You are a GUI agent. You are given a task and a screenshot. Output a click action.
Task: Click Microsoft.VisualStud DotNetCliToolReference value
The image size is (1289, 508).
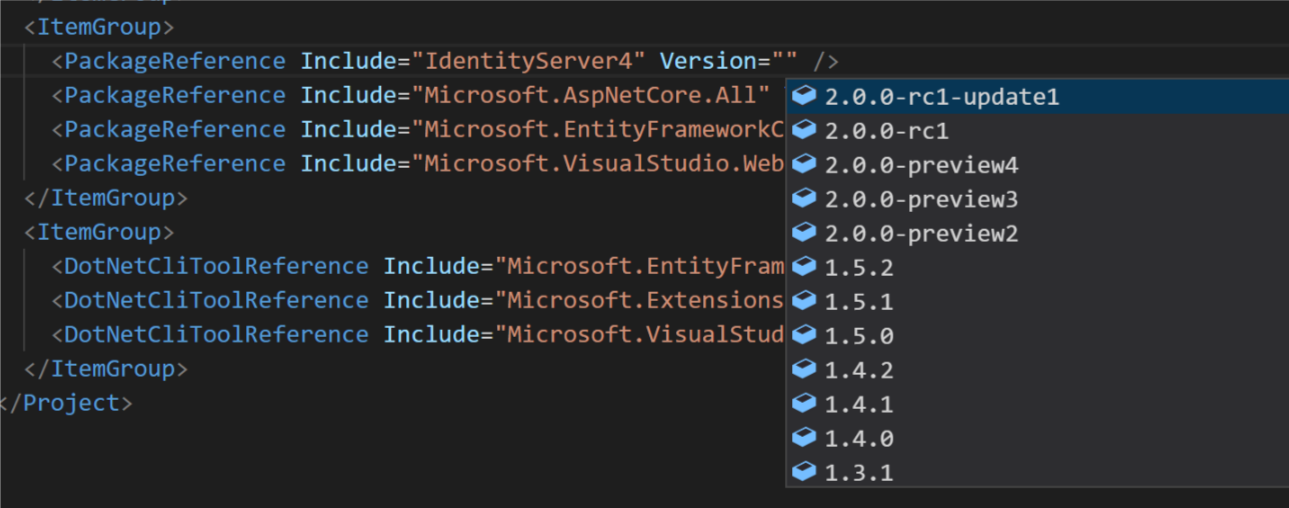(640, 334)
